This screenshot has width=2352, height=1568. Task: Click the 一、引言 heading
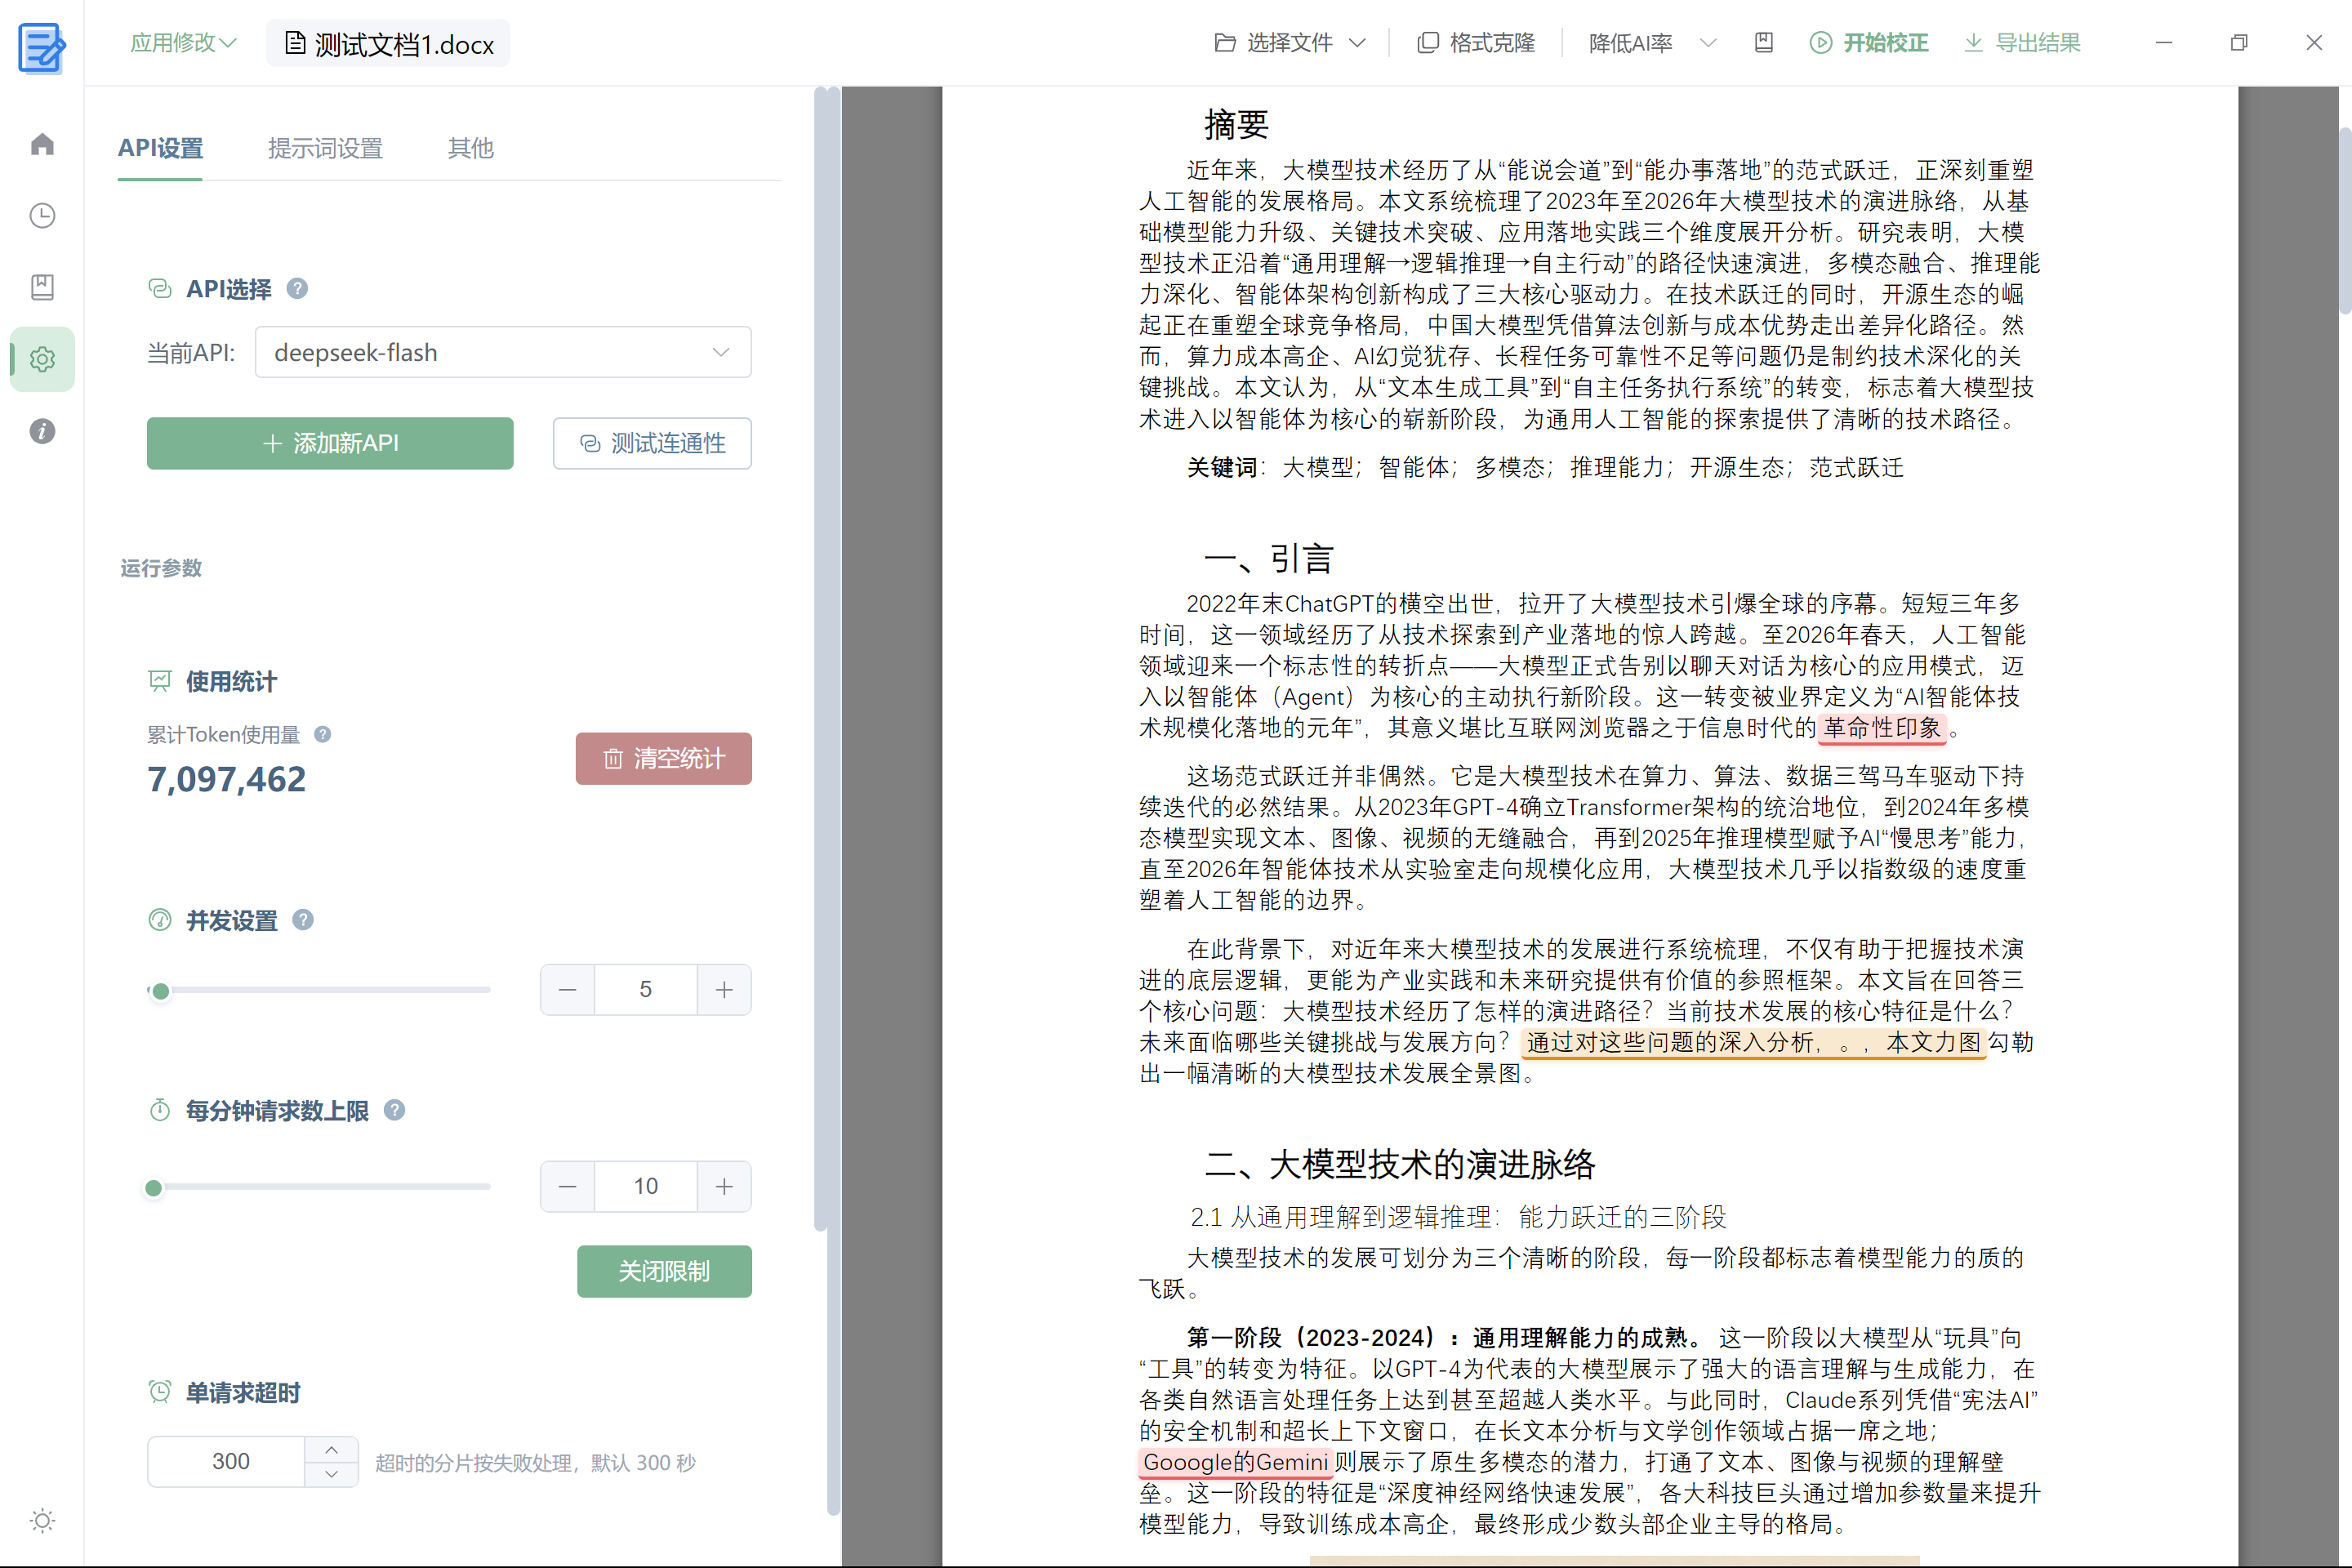pyautogui.click(x=1269, y=559)
